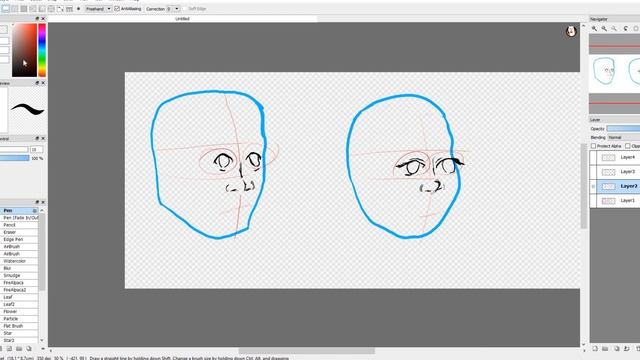640x360 pixels.
Task: Enable the Vanishing Point Snap icon
Action: (x=33, y=9)
